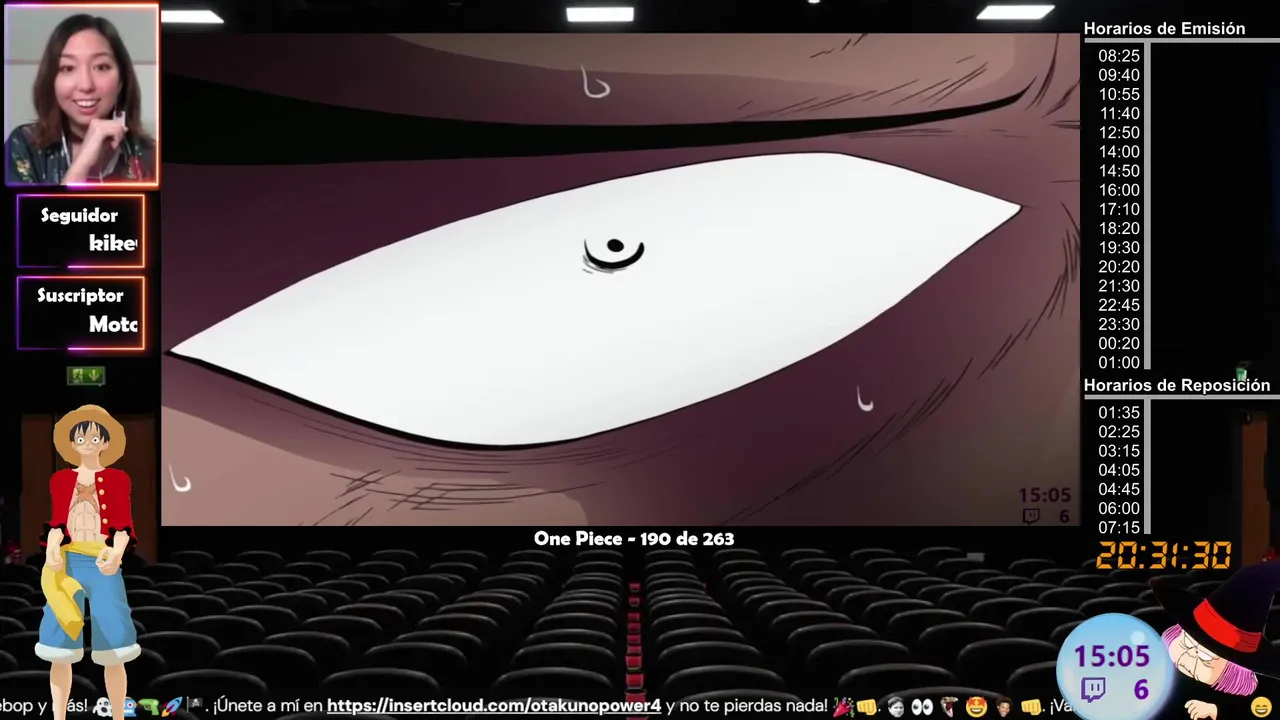The height and width of the screenshot is (720, 1280).
Task: Select the 14:50 broadcast time
Action: click(1119, 171)
